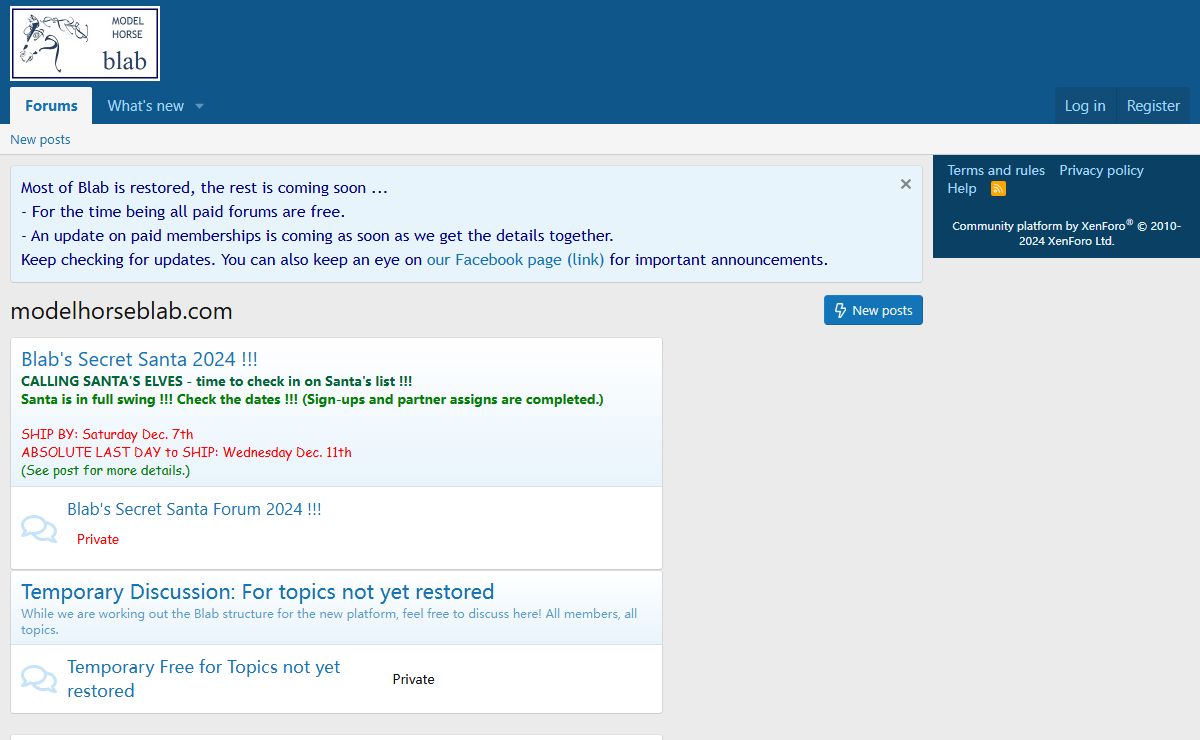Screen dimensions: 1200x740
Task: Click 'ABSOLUTE LAST DAY to SHIP' text
Action: tap(186, 452)
